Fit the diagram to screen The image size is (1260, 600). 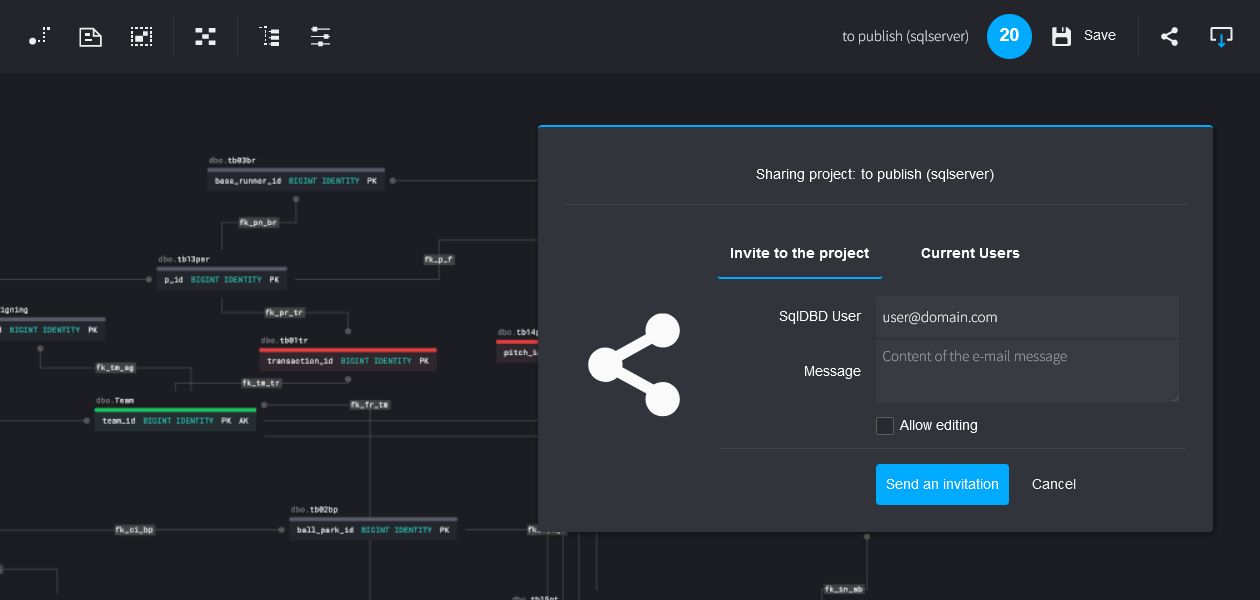tap(205, 36)
